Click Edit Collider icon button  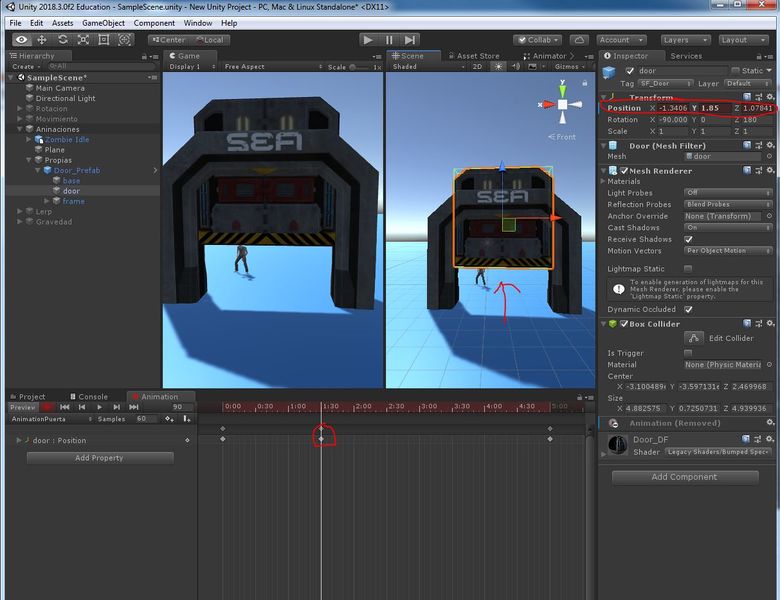(x=694, y=338)
